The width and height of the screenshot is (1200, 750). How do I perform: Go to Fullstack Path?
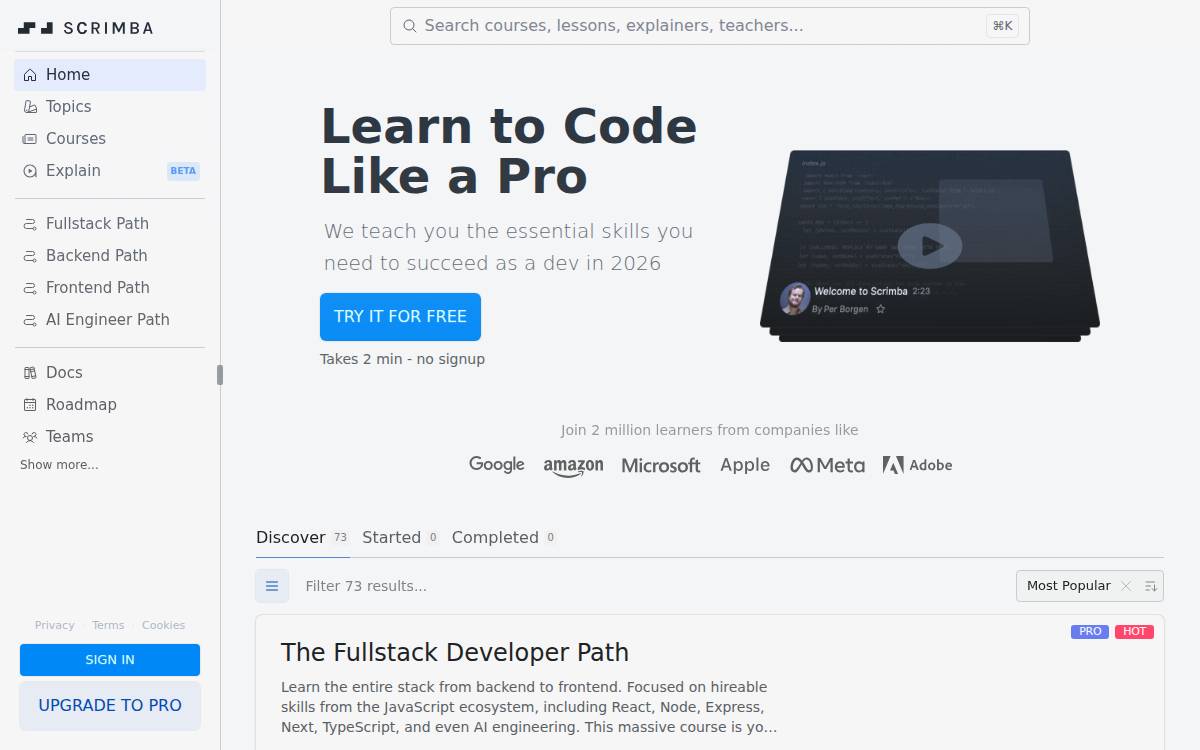tap(110, 224)
